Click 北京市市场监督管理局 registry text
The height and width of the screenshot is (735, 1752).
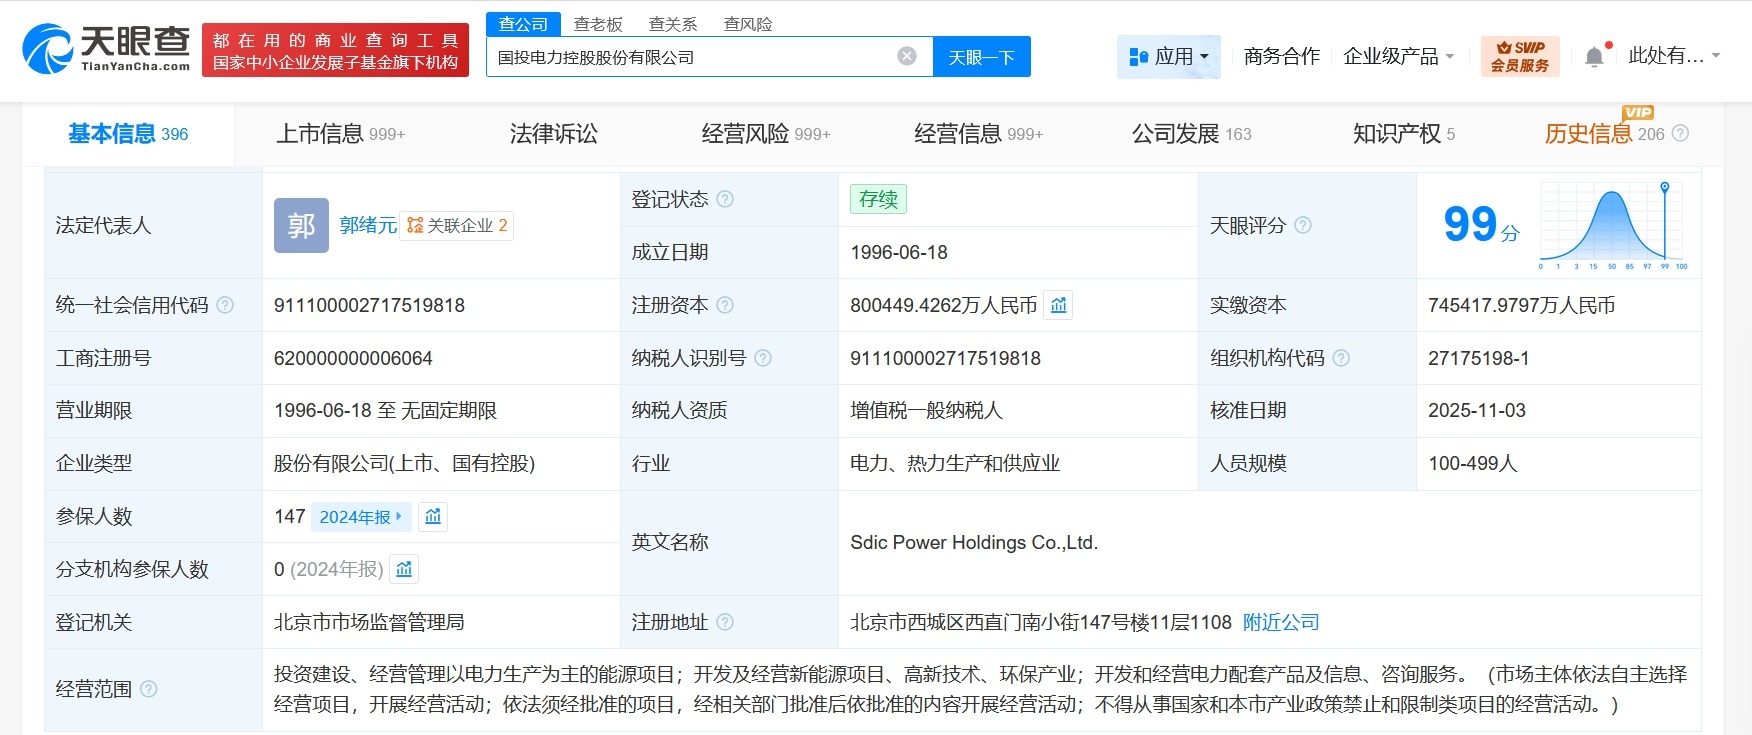coord(369,622)
